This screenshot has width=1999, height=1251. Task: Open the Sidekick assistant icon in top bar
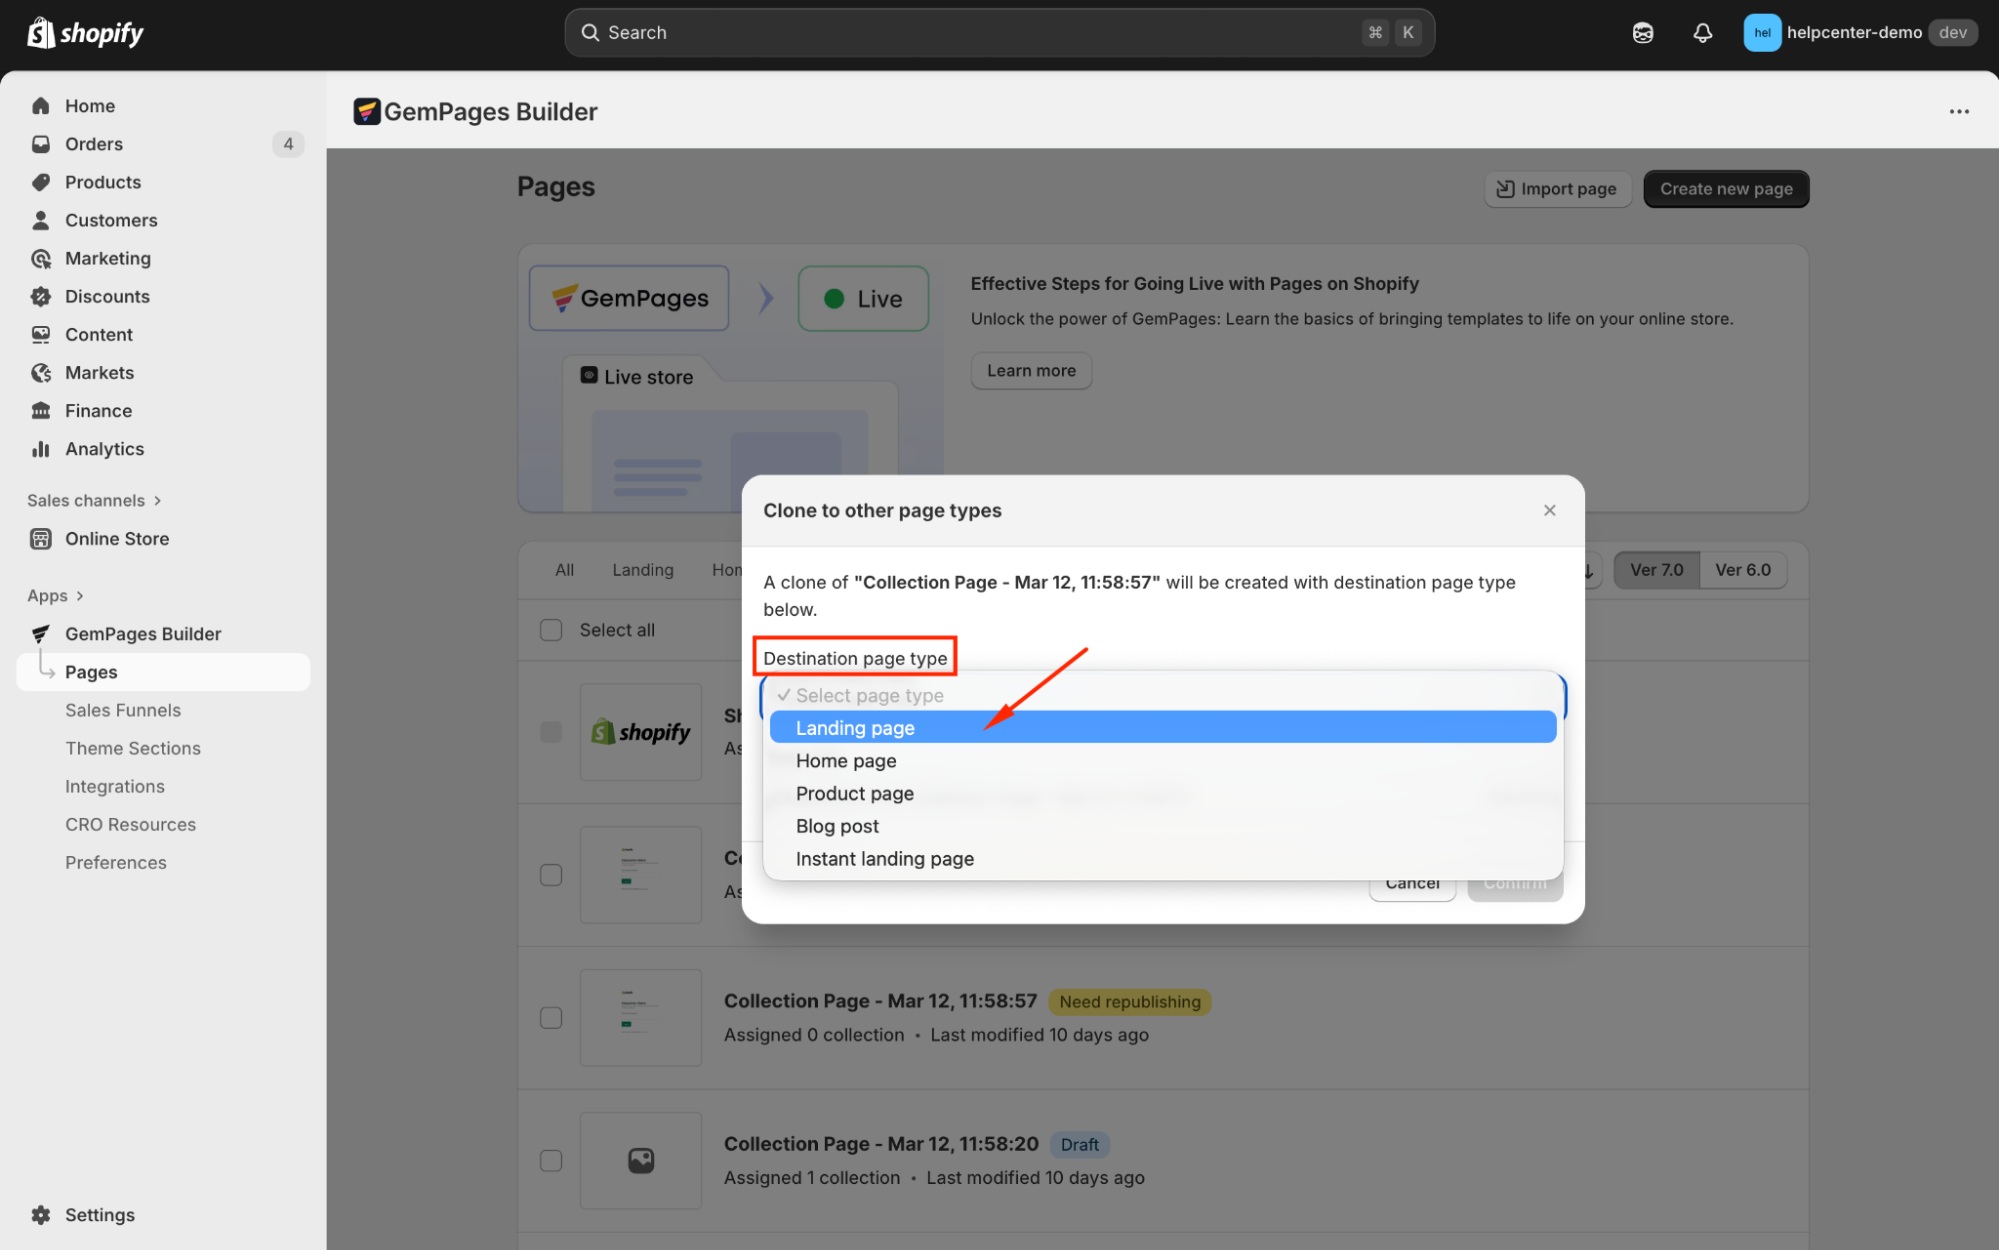1643,33
